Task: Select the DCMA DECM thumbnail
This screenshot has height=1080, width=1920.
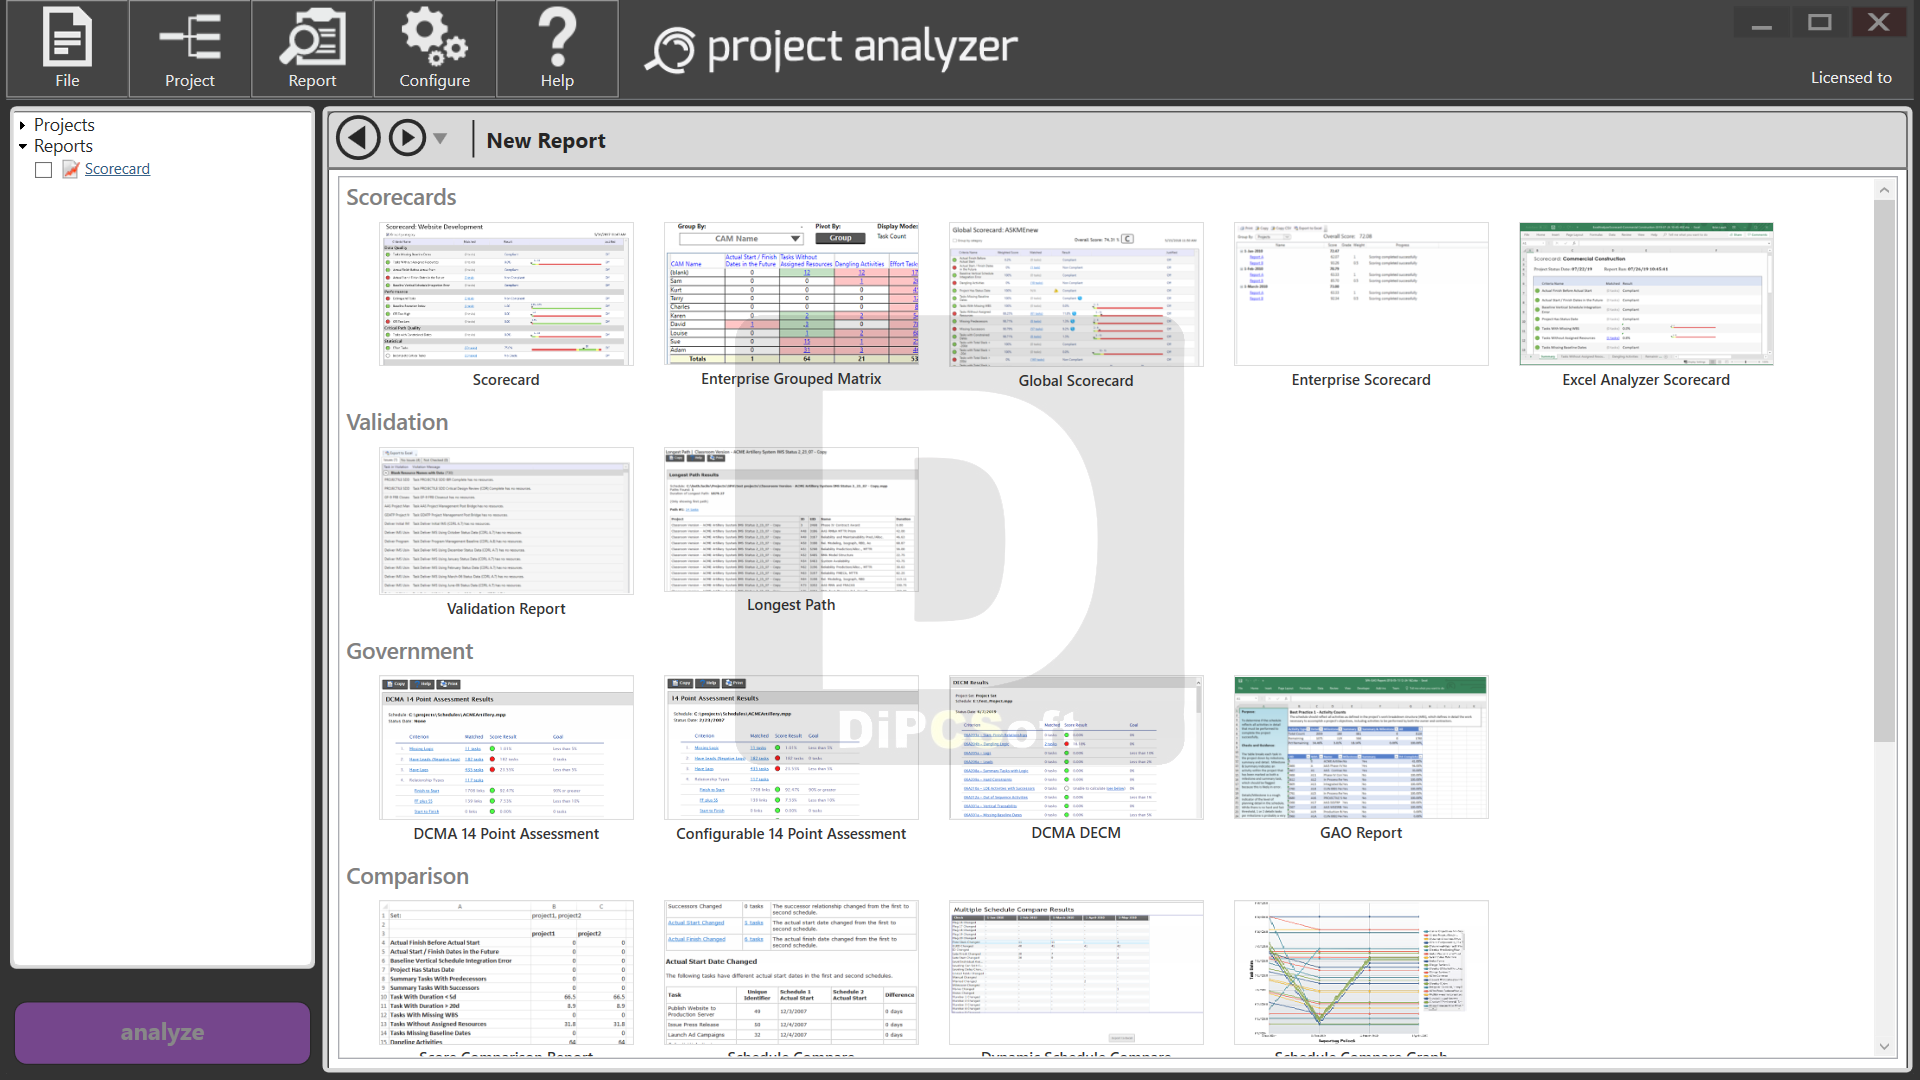Action: [x=1076, y=747]
